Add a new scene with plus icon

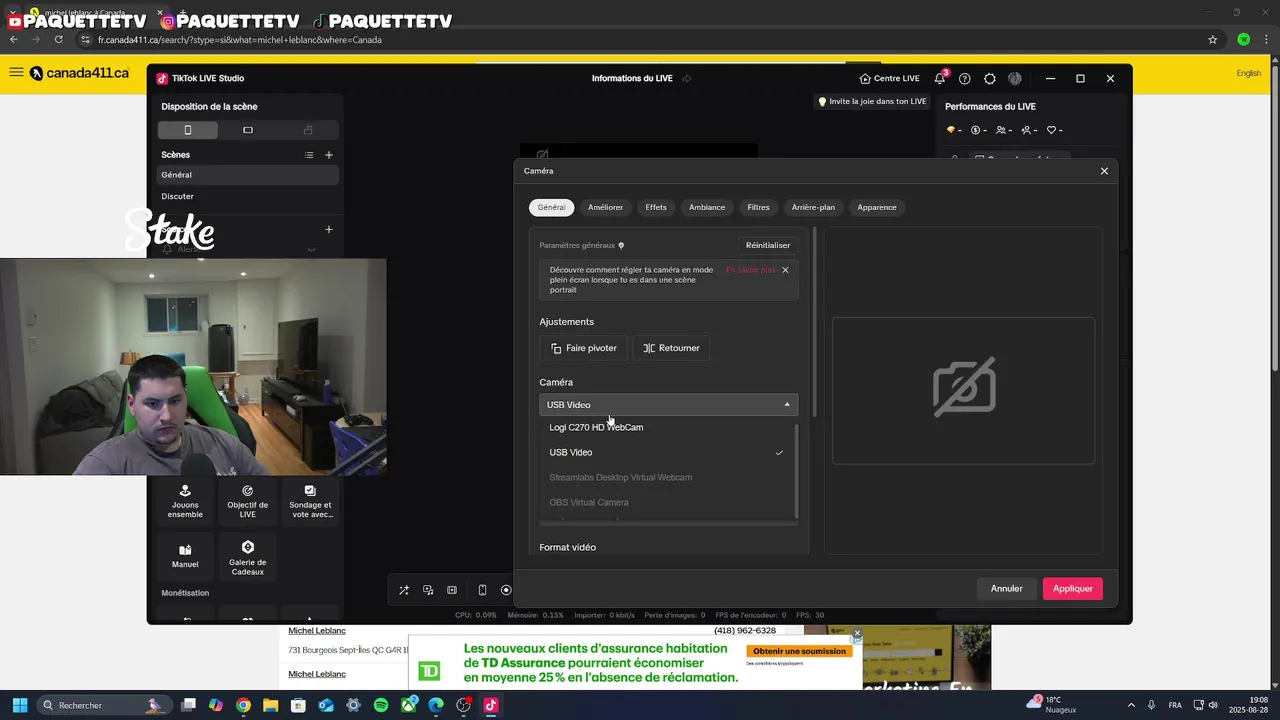pyautogui.click(x=329, y=155)
